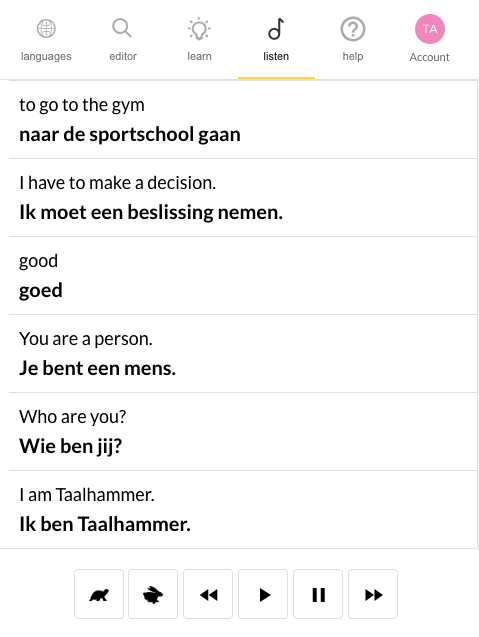
Task: Switch to the listen tab
Action: click(276, 40)
